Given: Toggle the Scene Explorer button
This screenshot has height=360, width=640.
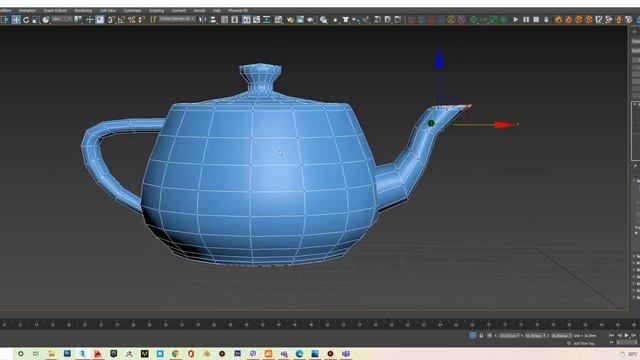Looking at the screenshot, I should tap(224, 20).
